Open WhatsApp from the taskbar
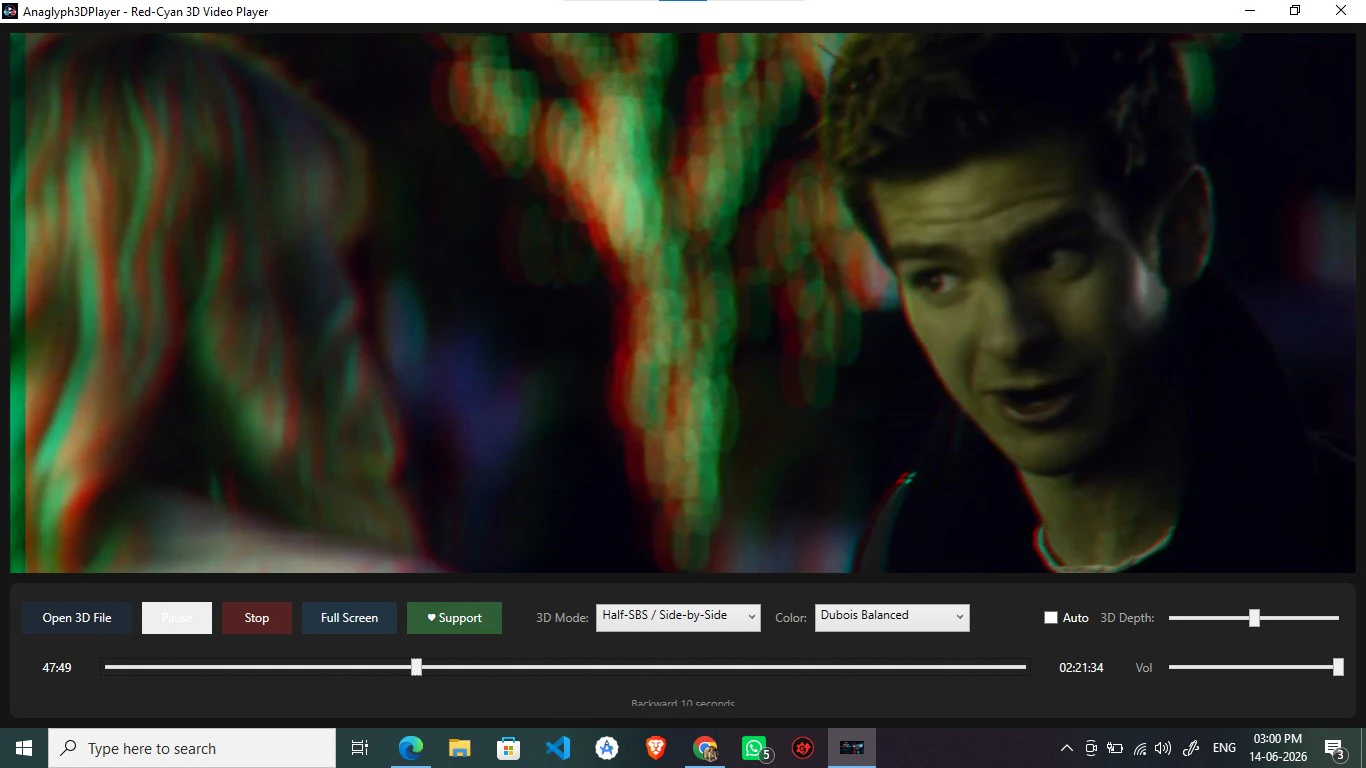 tap(754, 748)
